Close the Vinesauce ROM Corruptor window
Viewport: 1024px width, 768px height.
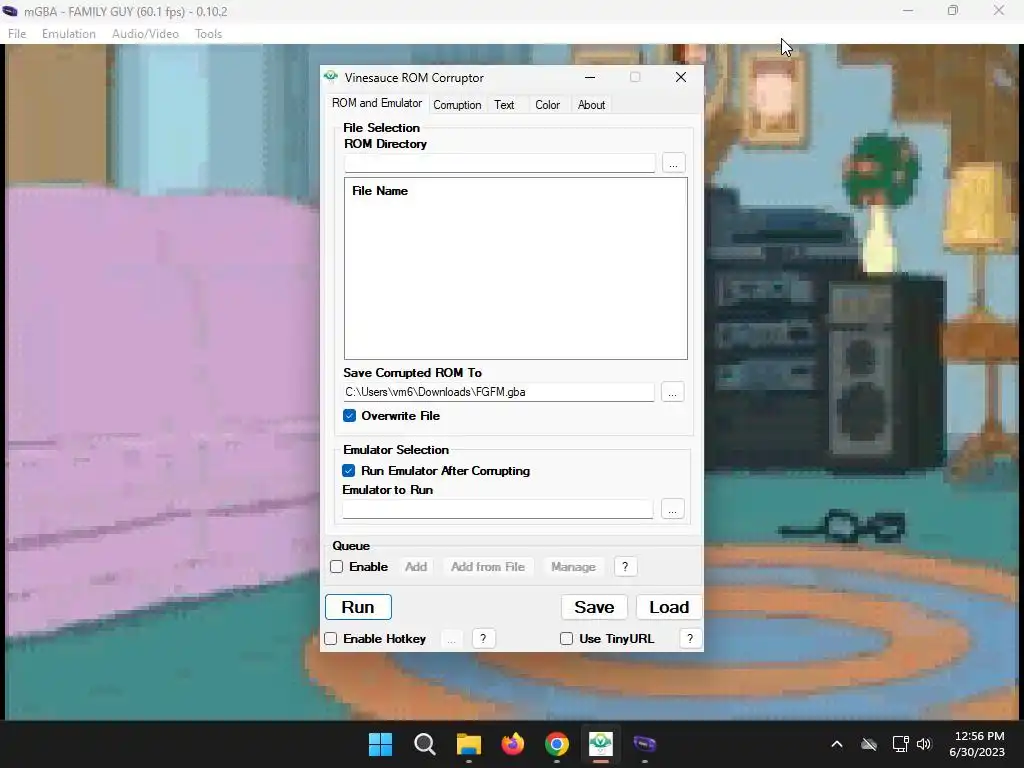681,77
